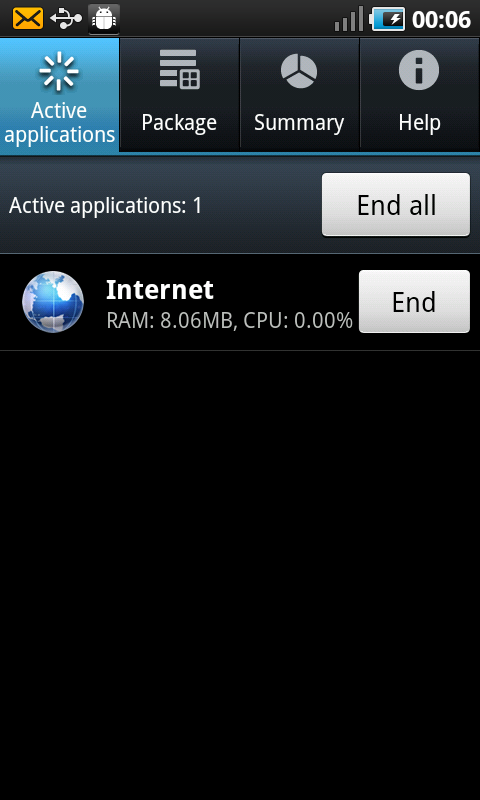Tap the battery charging indicator
Screen dimensions: 480x800
pyautogui.click(x=387, y=19)
